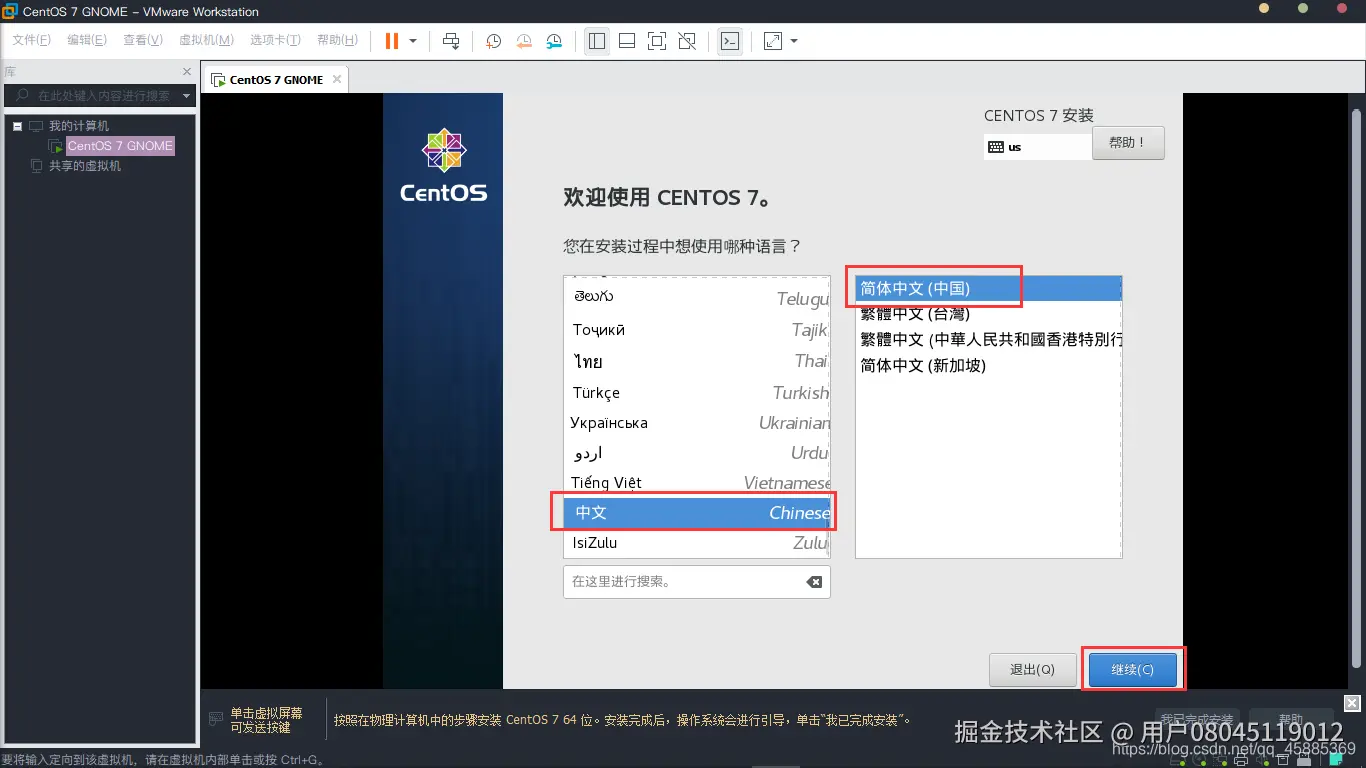
Task: Select 我的计算机 in the library tree
Action: (79, 126)
